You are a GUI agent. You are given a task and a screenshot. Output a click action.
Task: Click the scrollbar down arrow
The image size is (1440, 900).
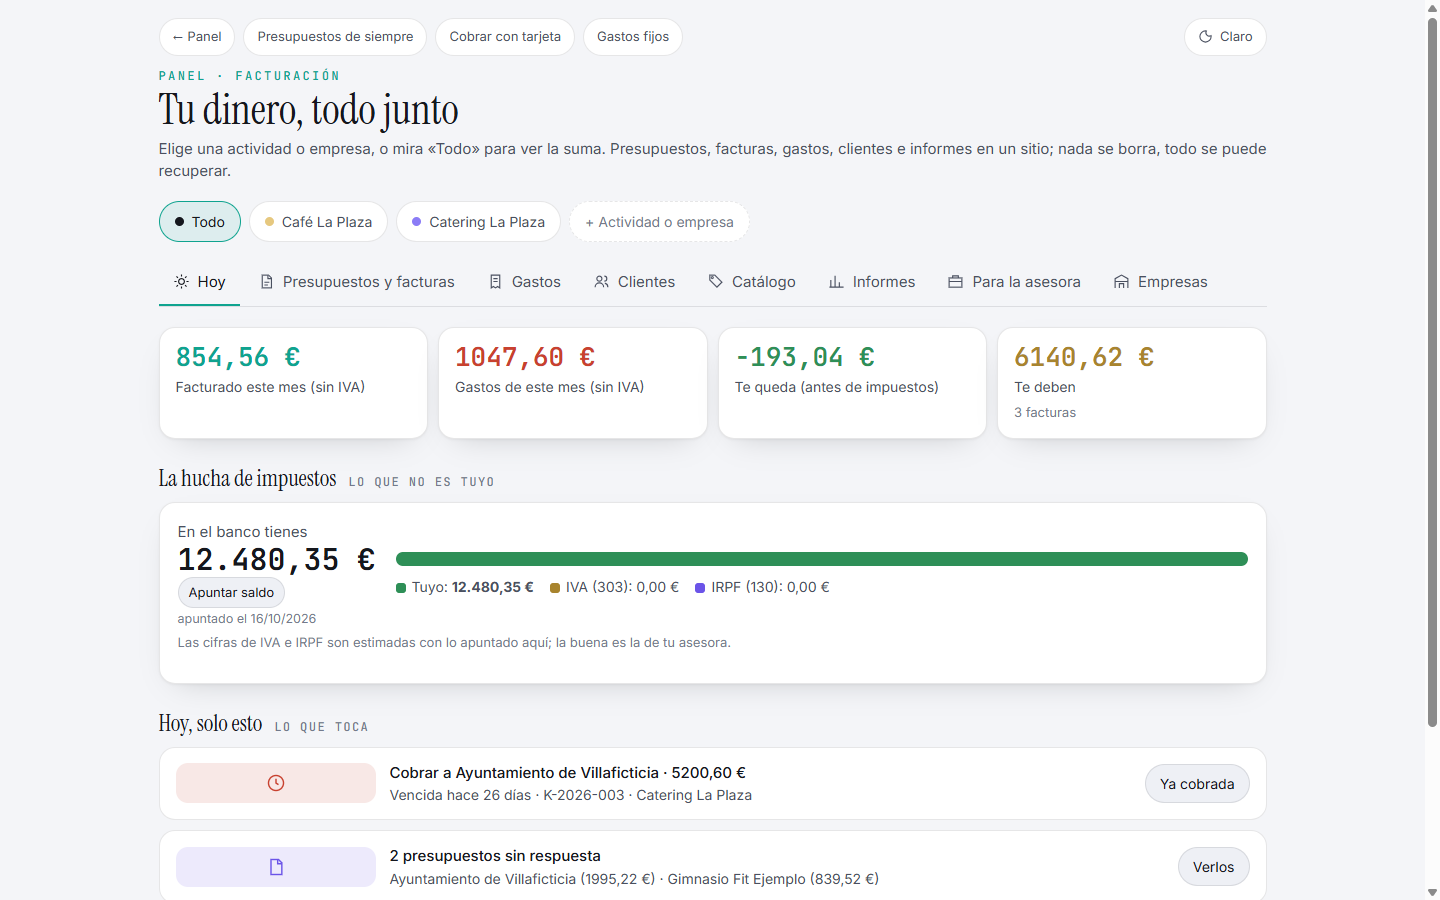point(1432,892)
